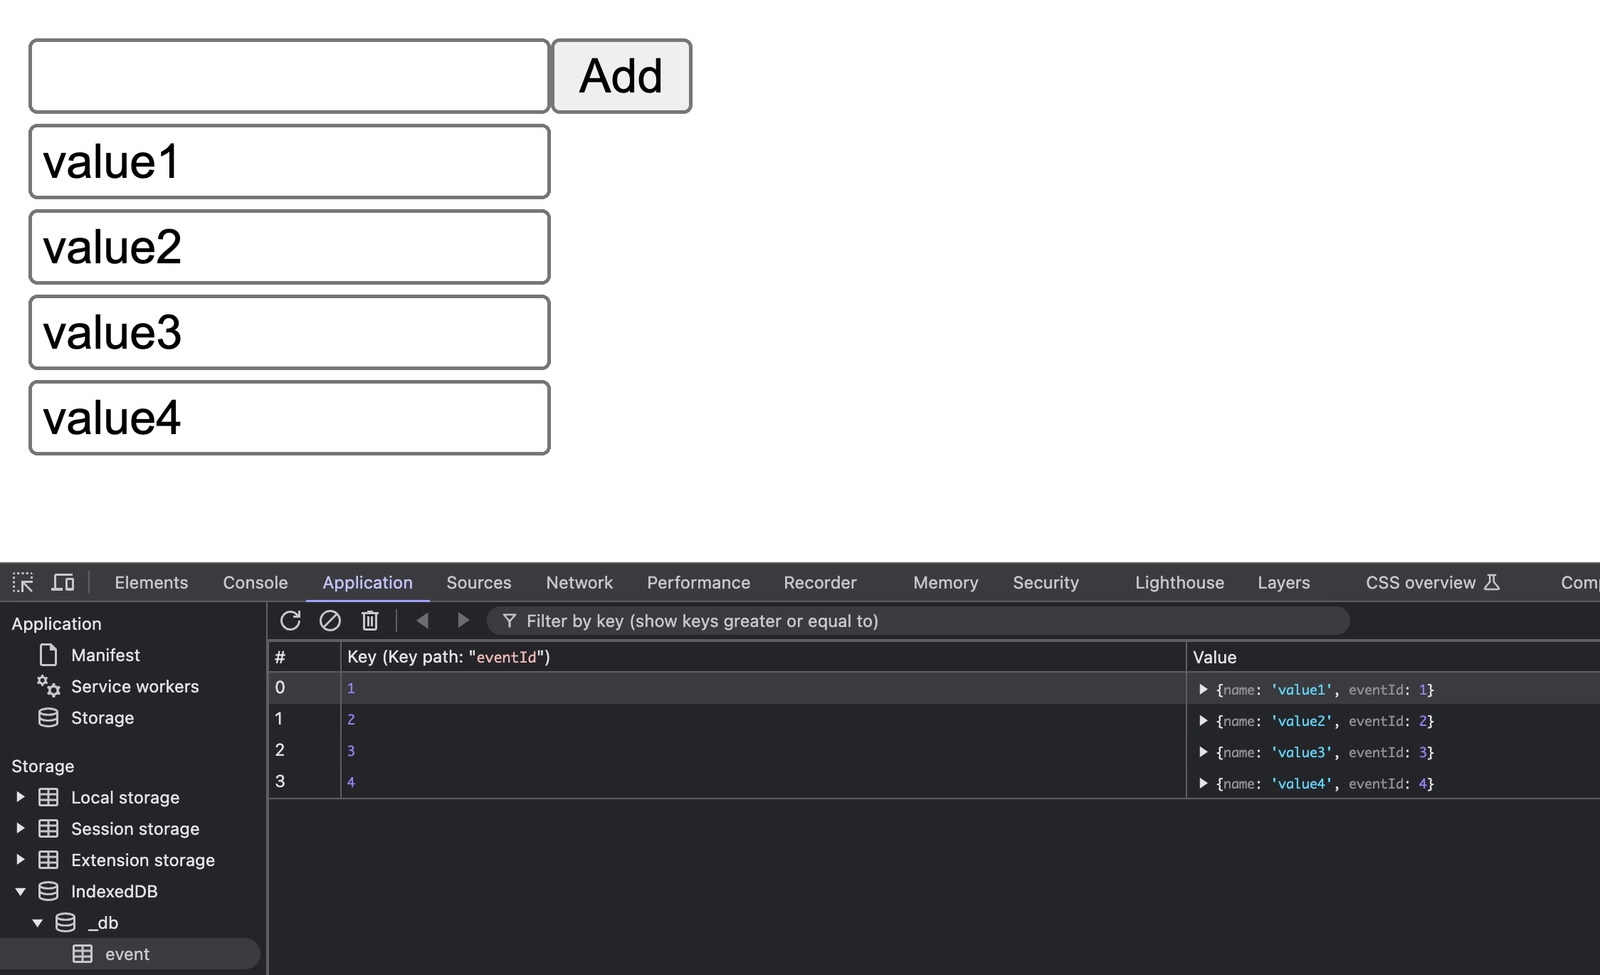Click the empty text input beside Add

point(289,76)
